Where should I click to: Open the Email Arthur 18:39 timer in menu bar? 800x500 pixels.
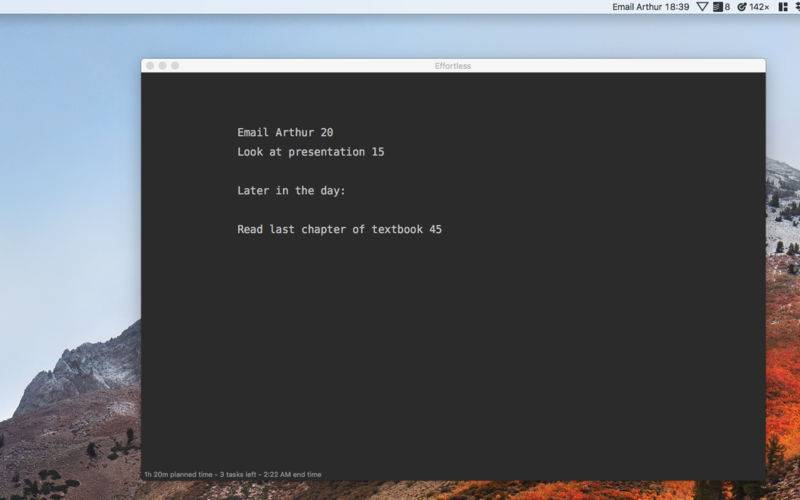[x=651, y=7]
